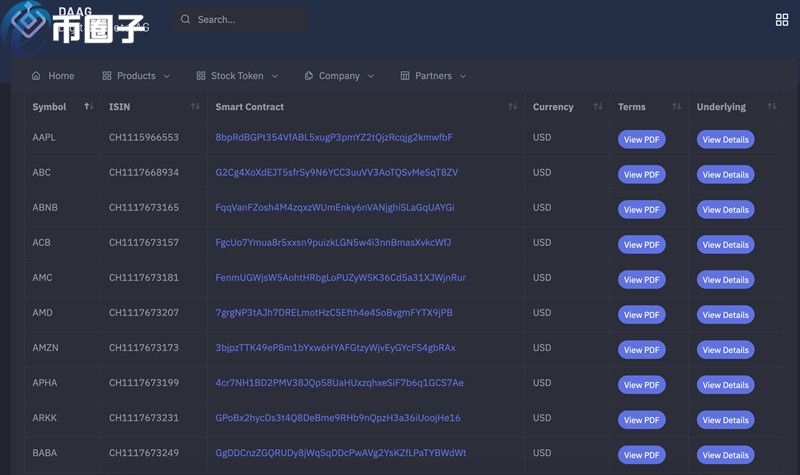
Task: Expand the Partners dropdown chevron
Action: pyautogui.click(x=463, y=76)
